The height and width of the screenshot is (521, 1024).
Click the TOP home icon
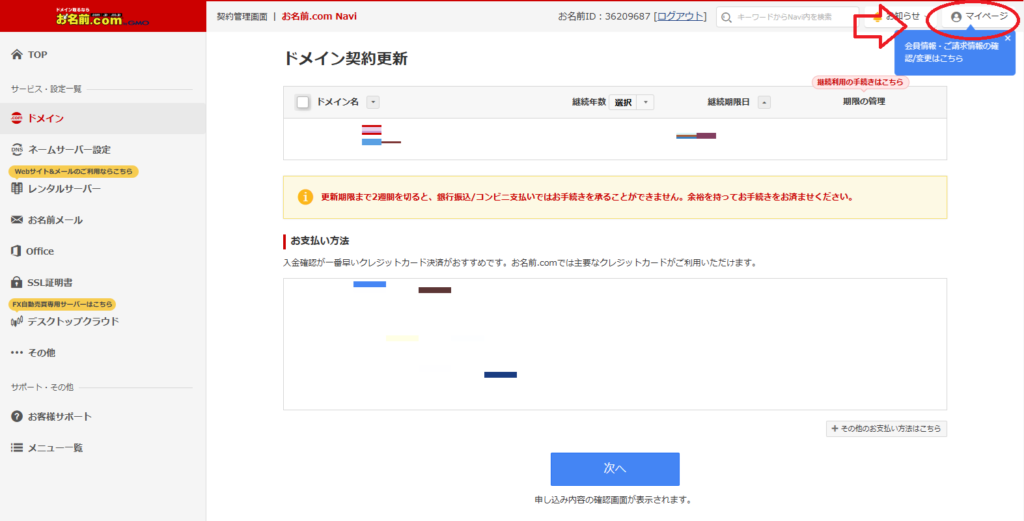17,55
